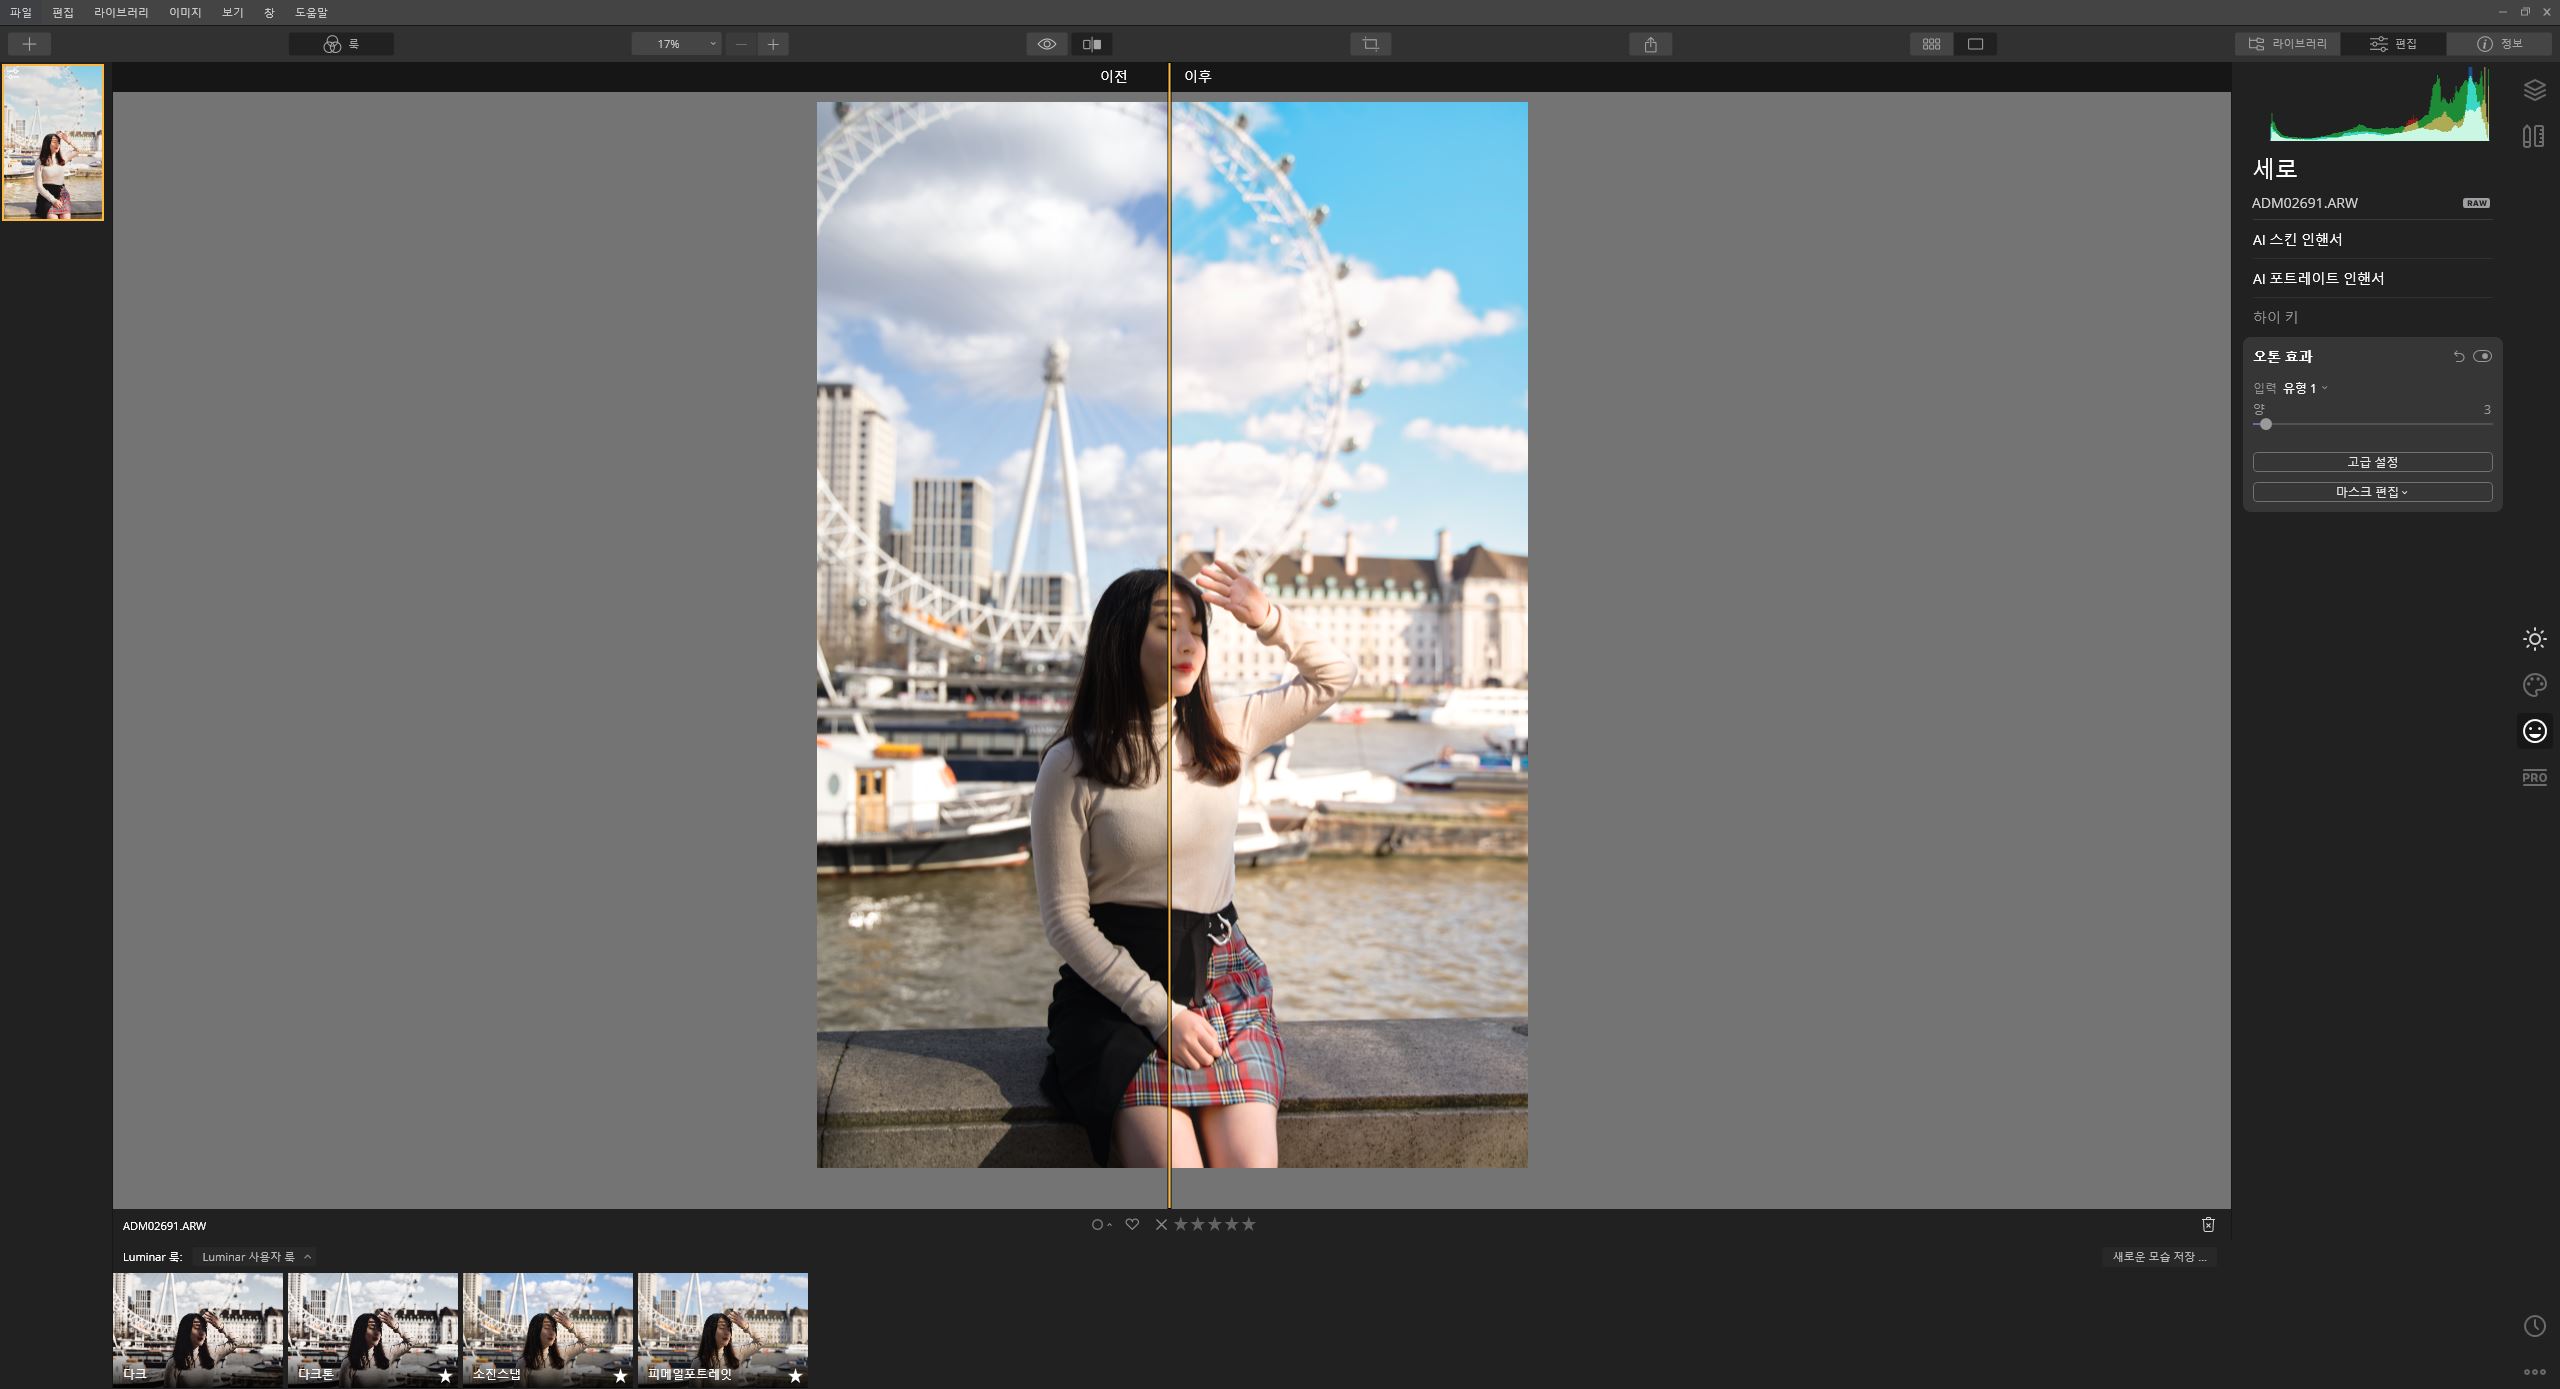Open the 17% zoom level dropdown
2560x1389 pixels.
[x=677, y=44]
